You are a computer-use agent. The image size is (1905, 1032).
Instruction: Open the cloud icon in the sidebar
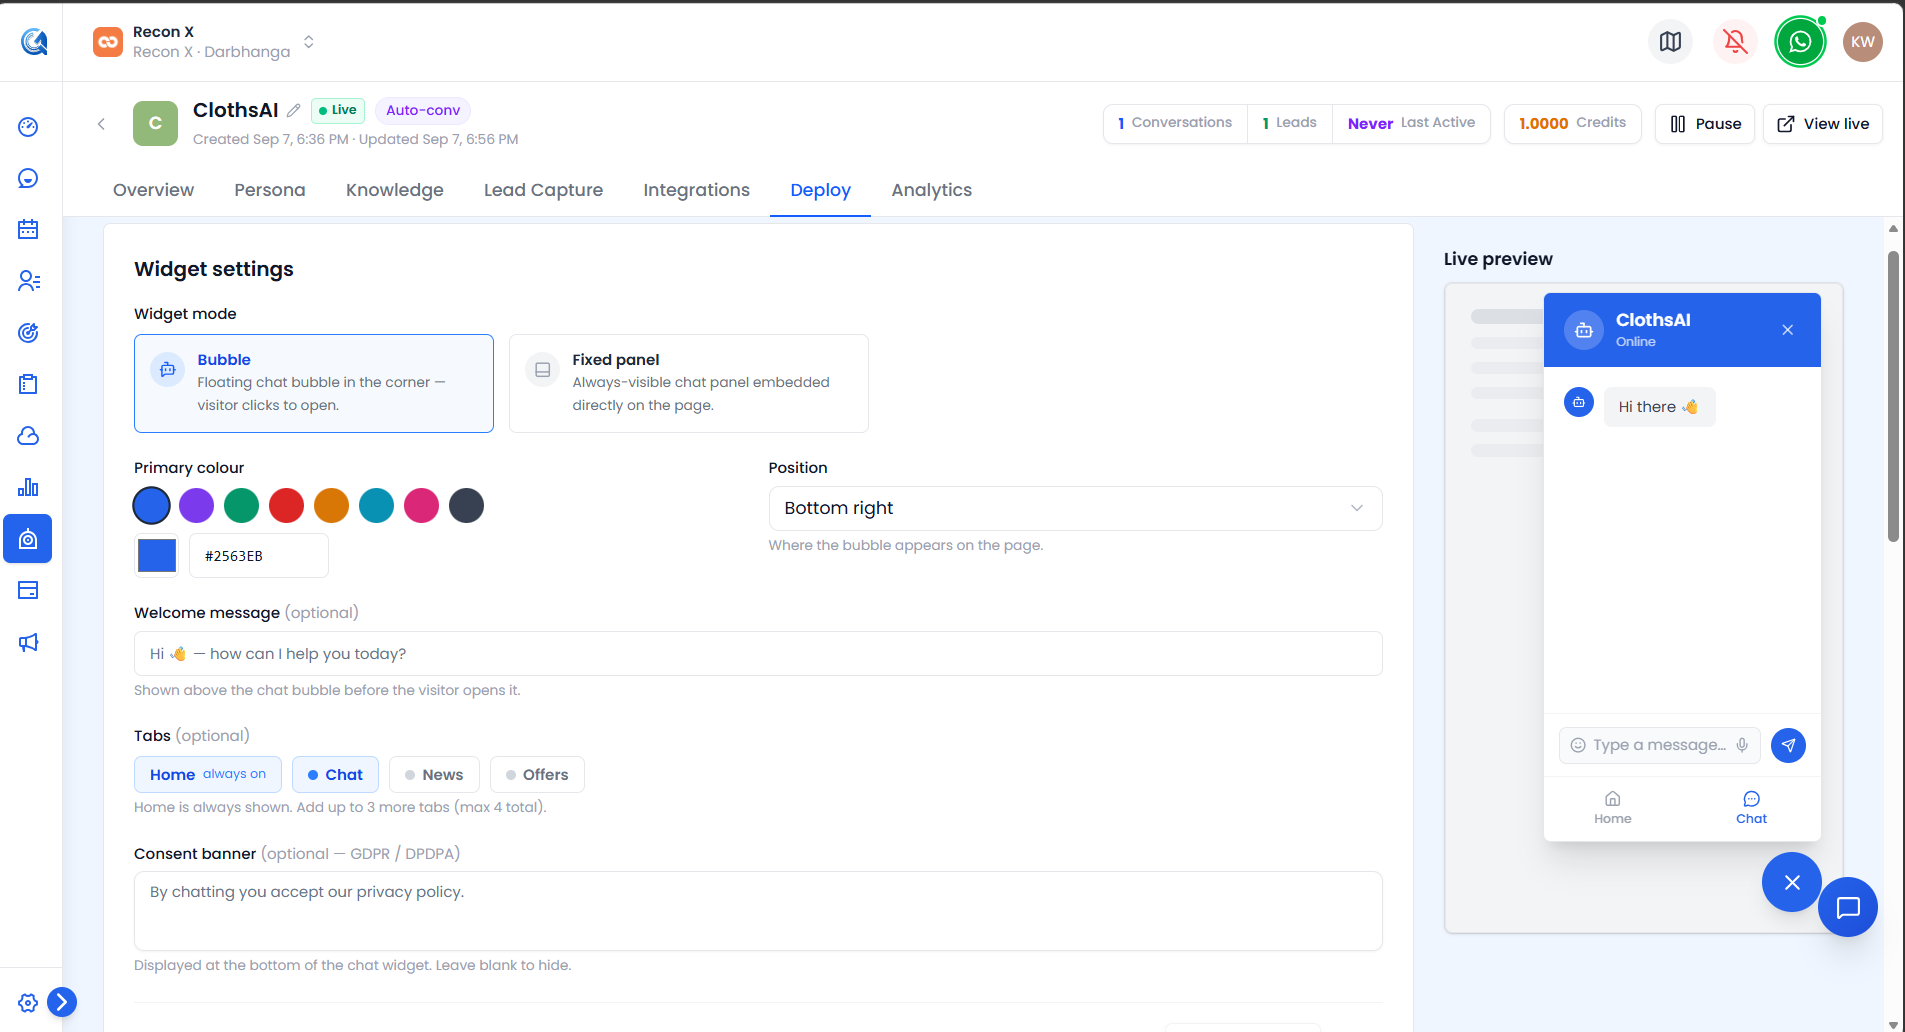[x=28, y=436]
